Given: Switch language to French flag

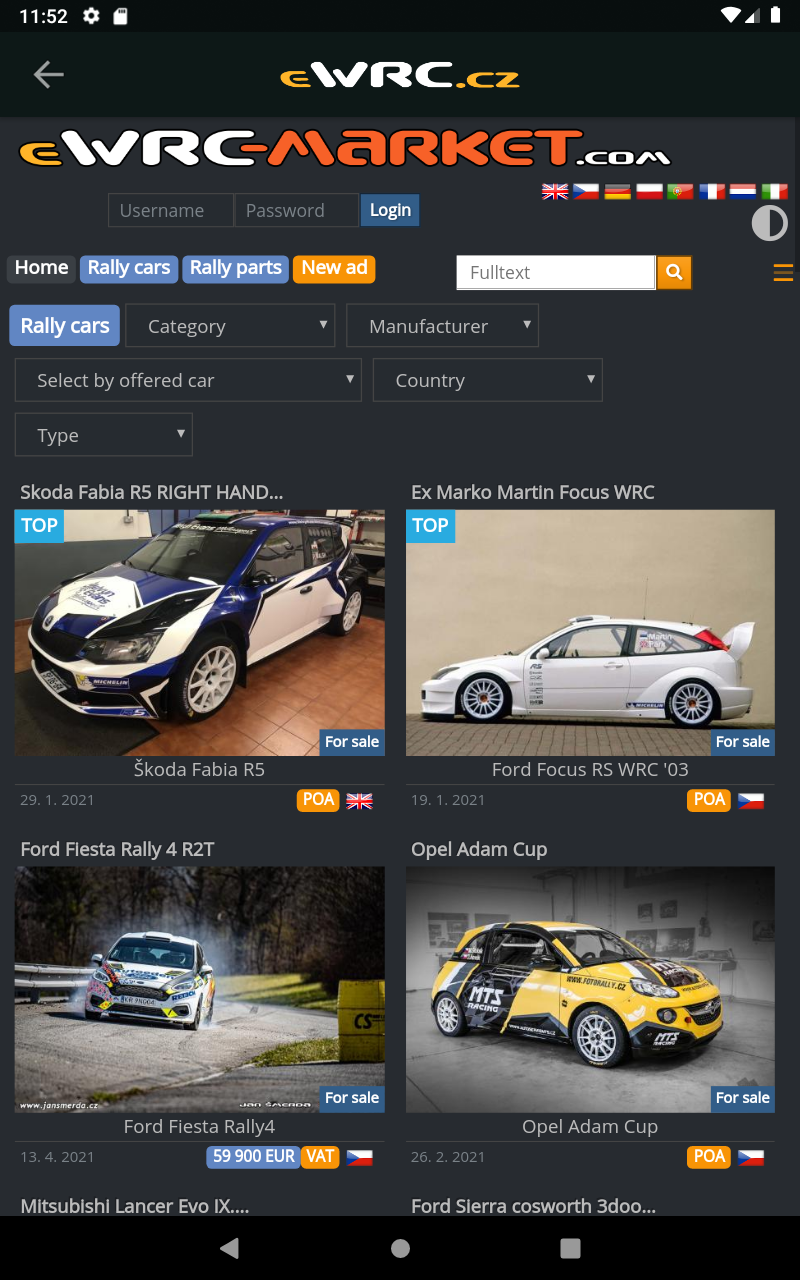Looking at the screenshot, I should click(x=712, y=191).
